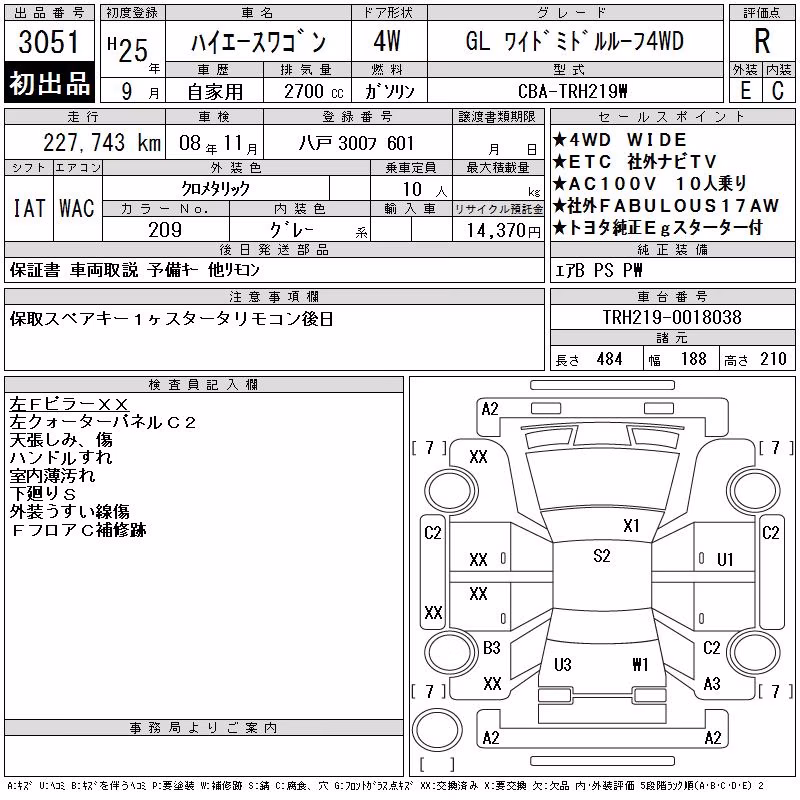
Task: Click the "後日発送部品" header label
Action: pos(274,250)
